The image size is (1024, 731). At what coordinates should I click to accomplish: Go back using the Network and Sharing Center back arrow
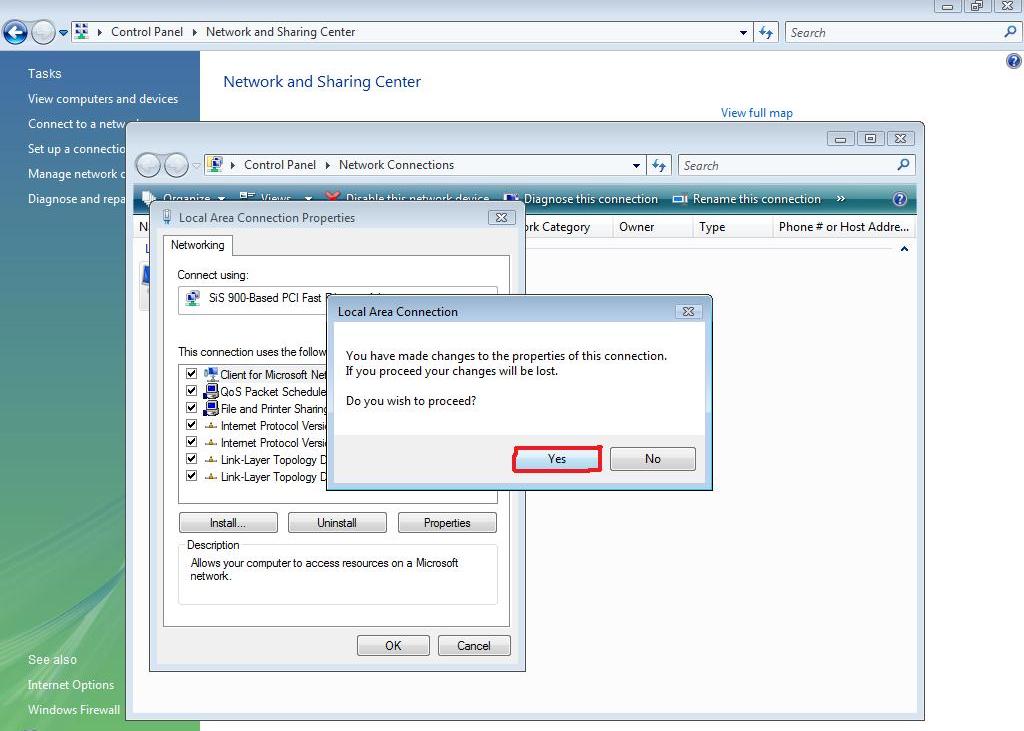tap(15, 32)
